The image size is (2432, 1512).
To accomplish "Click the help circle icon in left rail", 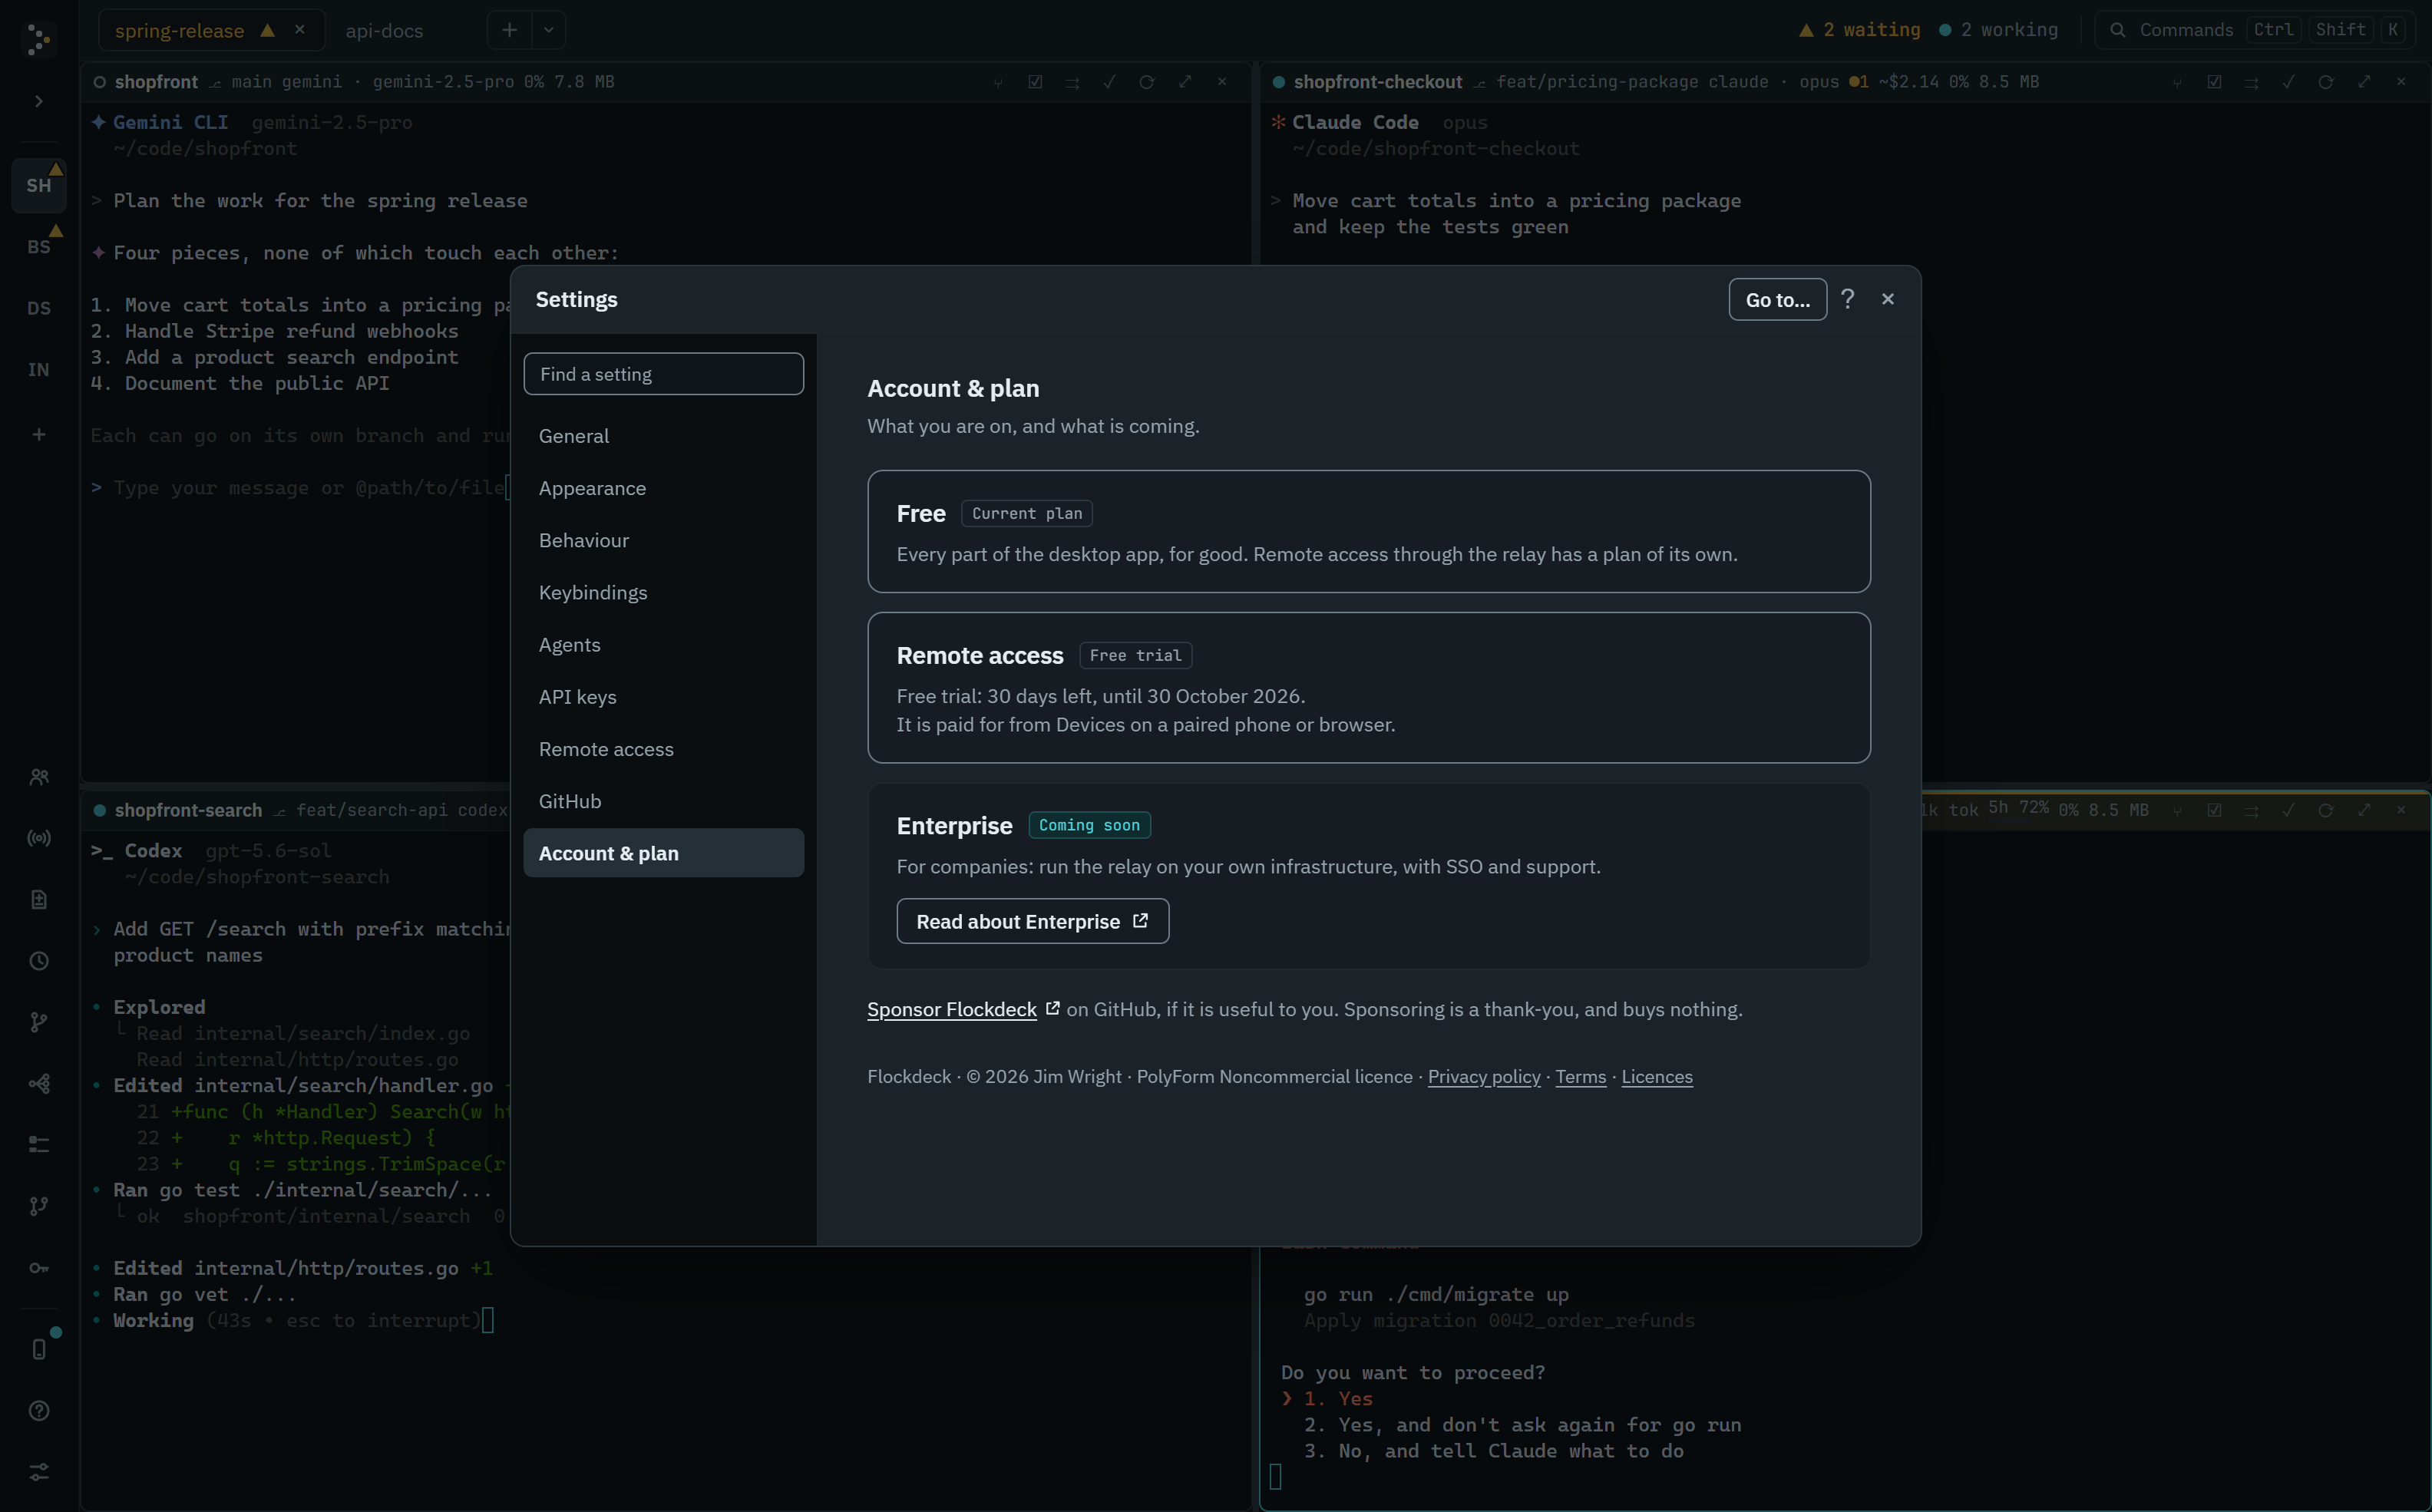I will pyautogui.click(x=39, y=1411).
